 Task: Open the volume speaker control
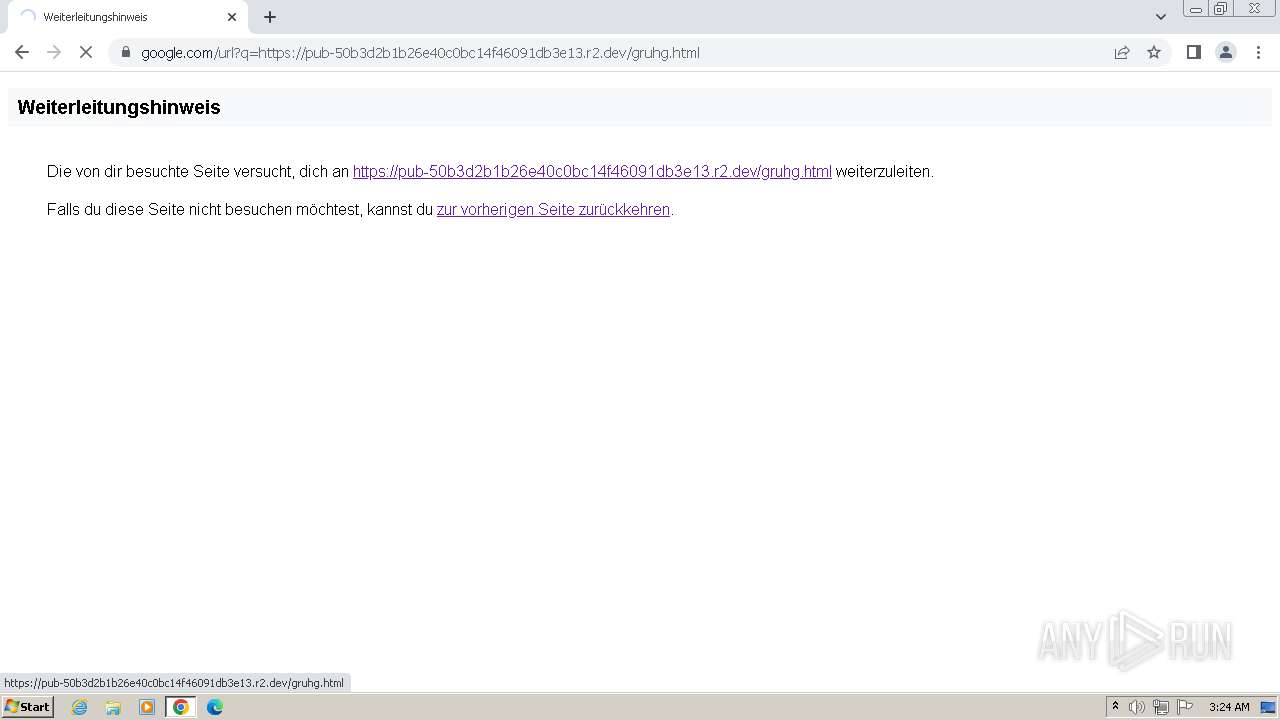coord(1137,707)
